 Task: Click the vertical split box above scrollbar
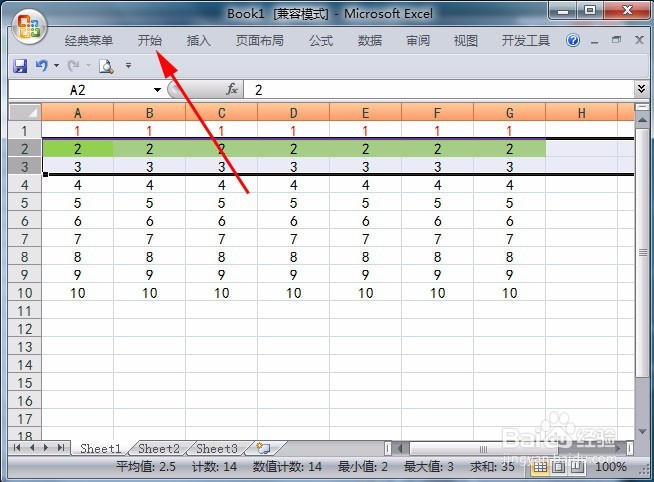[641, 108]
